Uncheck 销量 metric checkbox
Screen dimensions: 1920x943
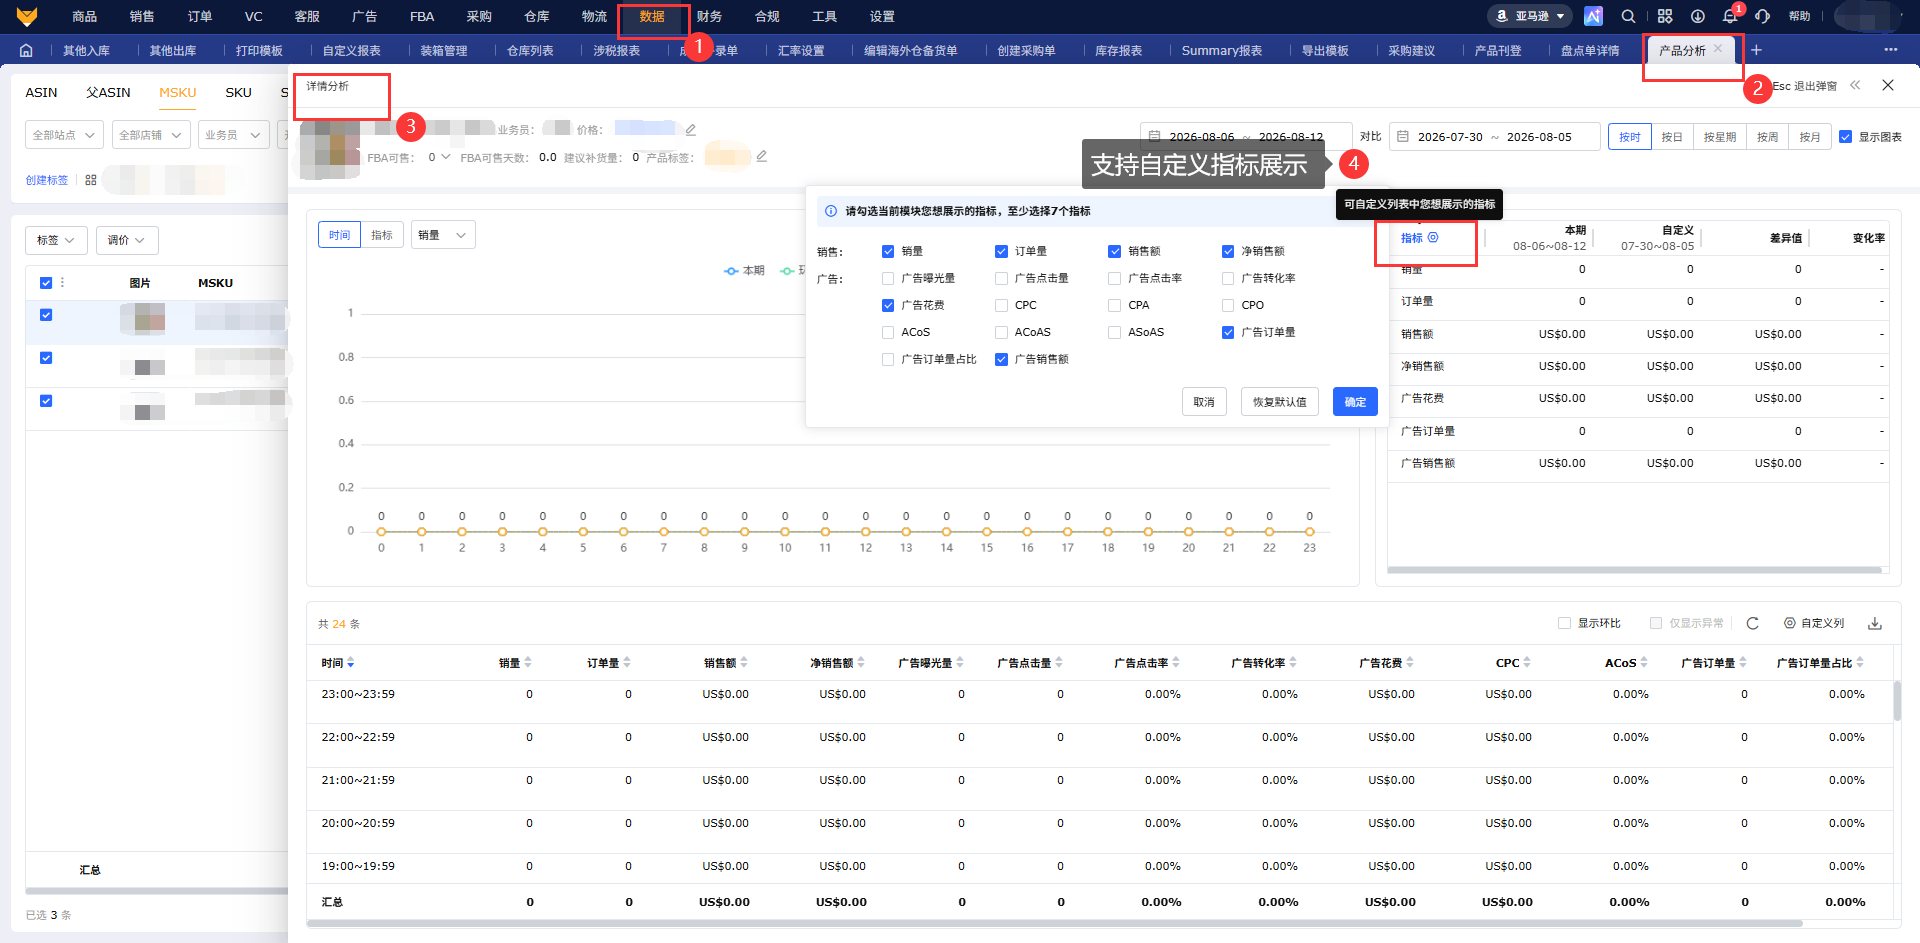pyautogui.click(x=888, y=251)
